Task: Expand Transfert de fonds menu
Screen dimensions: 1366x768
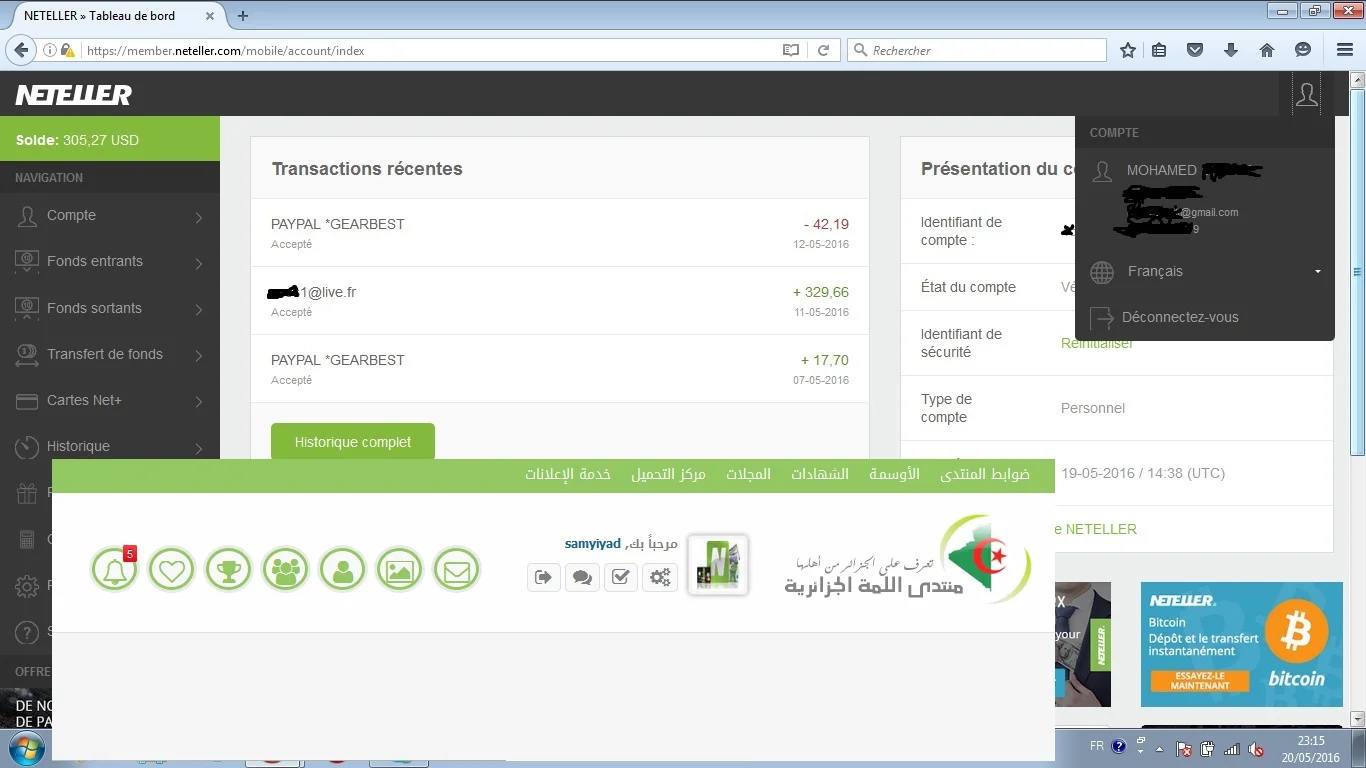Action: [110, 354]
